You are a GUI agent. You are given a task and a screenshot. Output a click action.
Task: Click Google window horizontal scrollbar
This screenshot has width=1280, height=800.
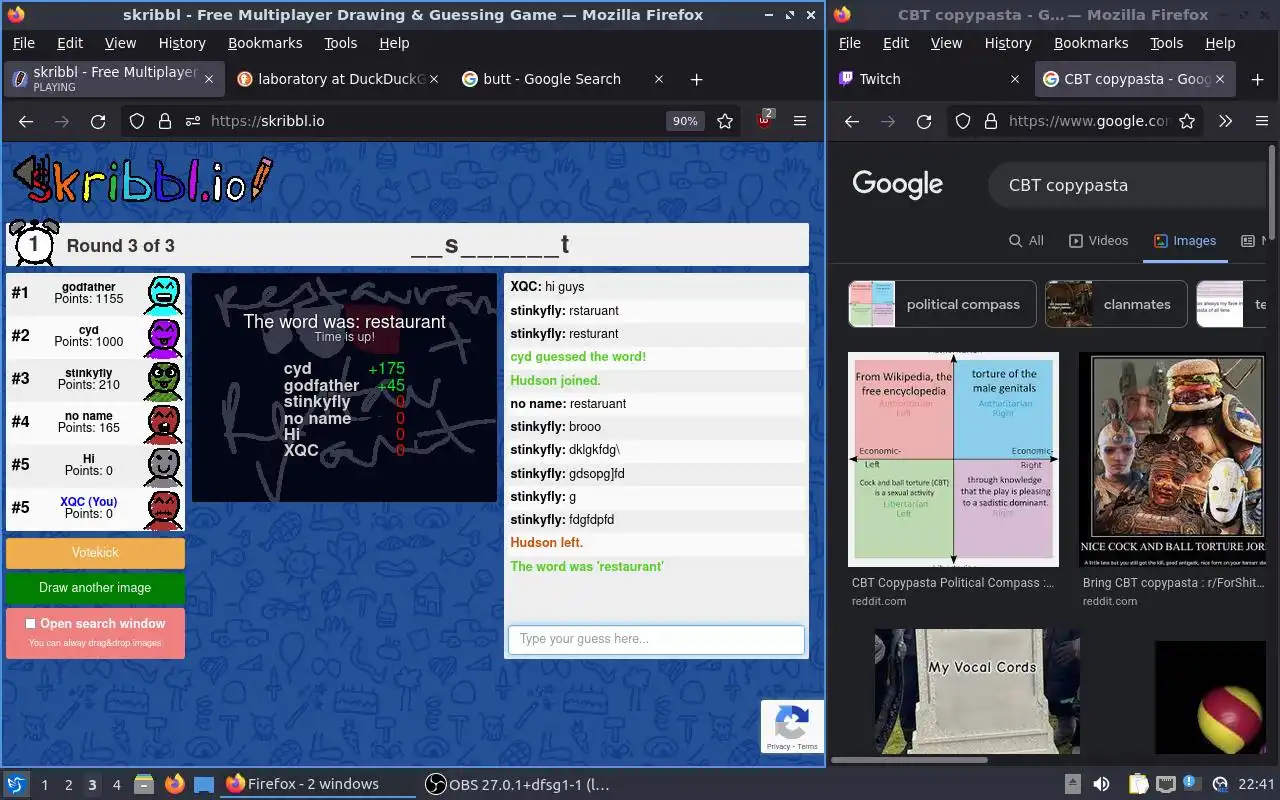click(x=910, y=760)
